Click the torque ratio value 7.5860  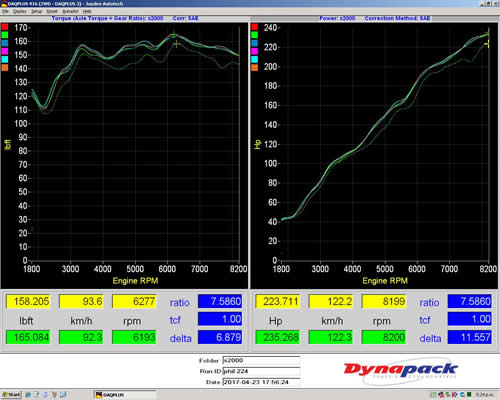coord(220,301)
